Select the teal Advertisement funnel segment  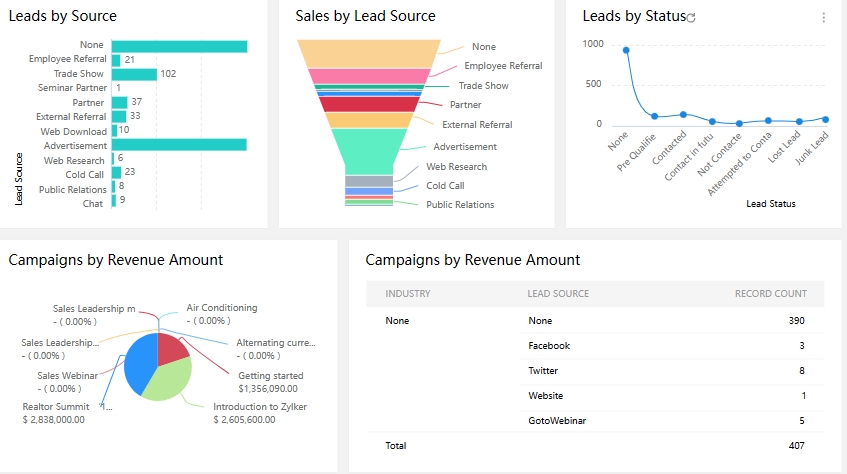coord(369,151)
